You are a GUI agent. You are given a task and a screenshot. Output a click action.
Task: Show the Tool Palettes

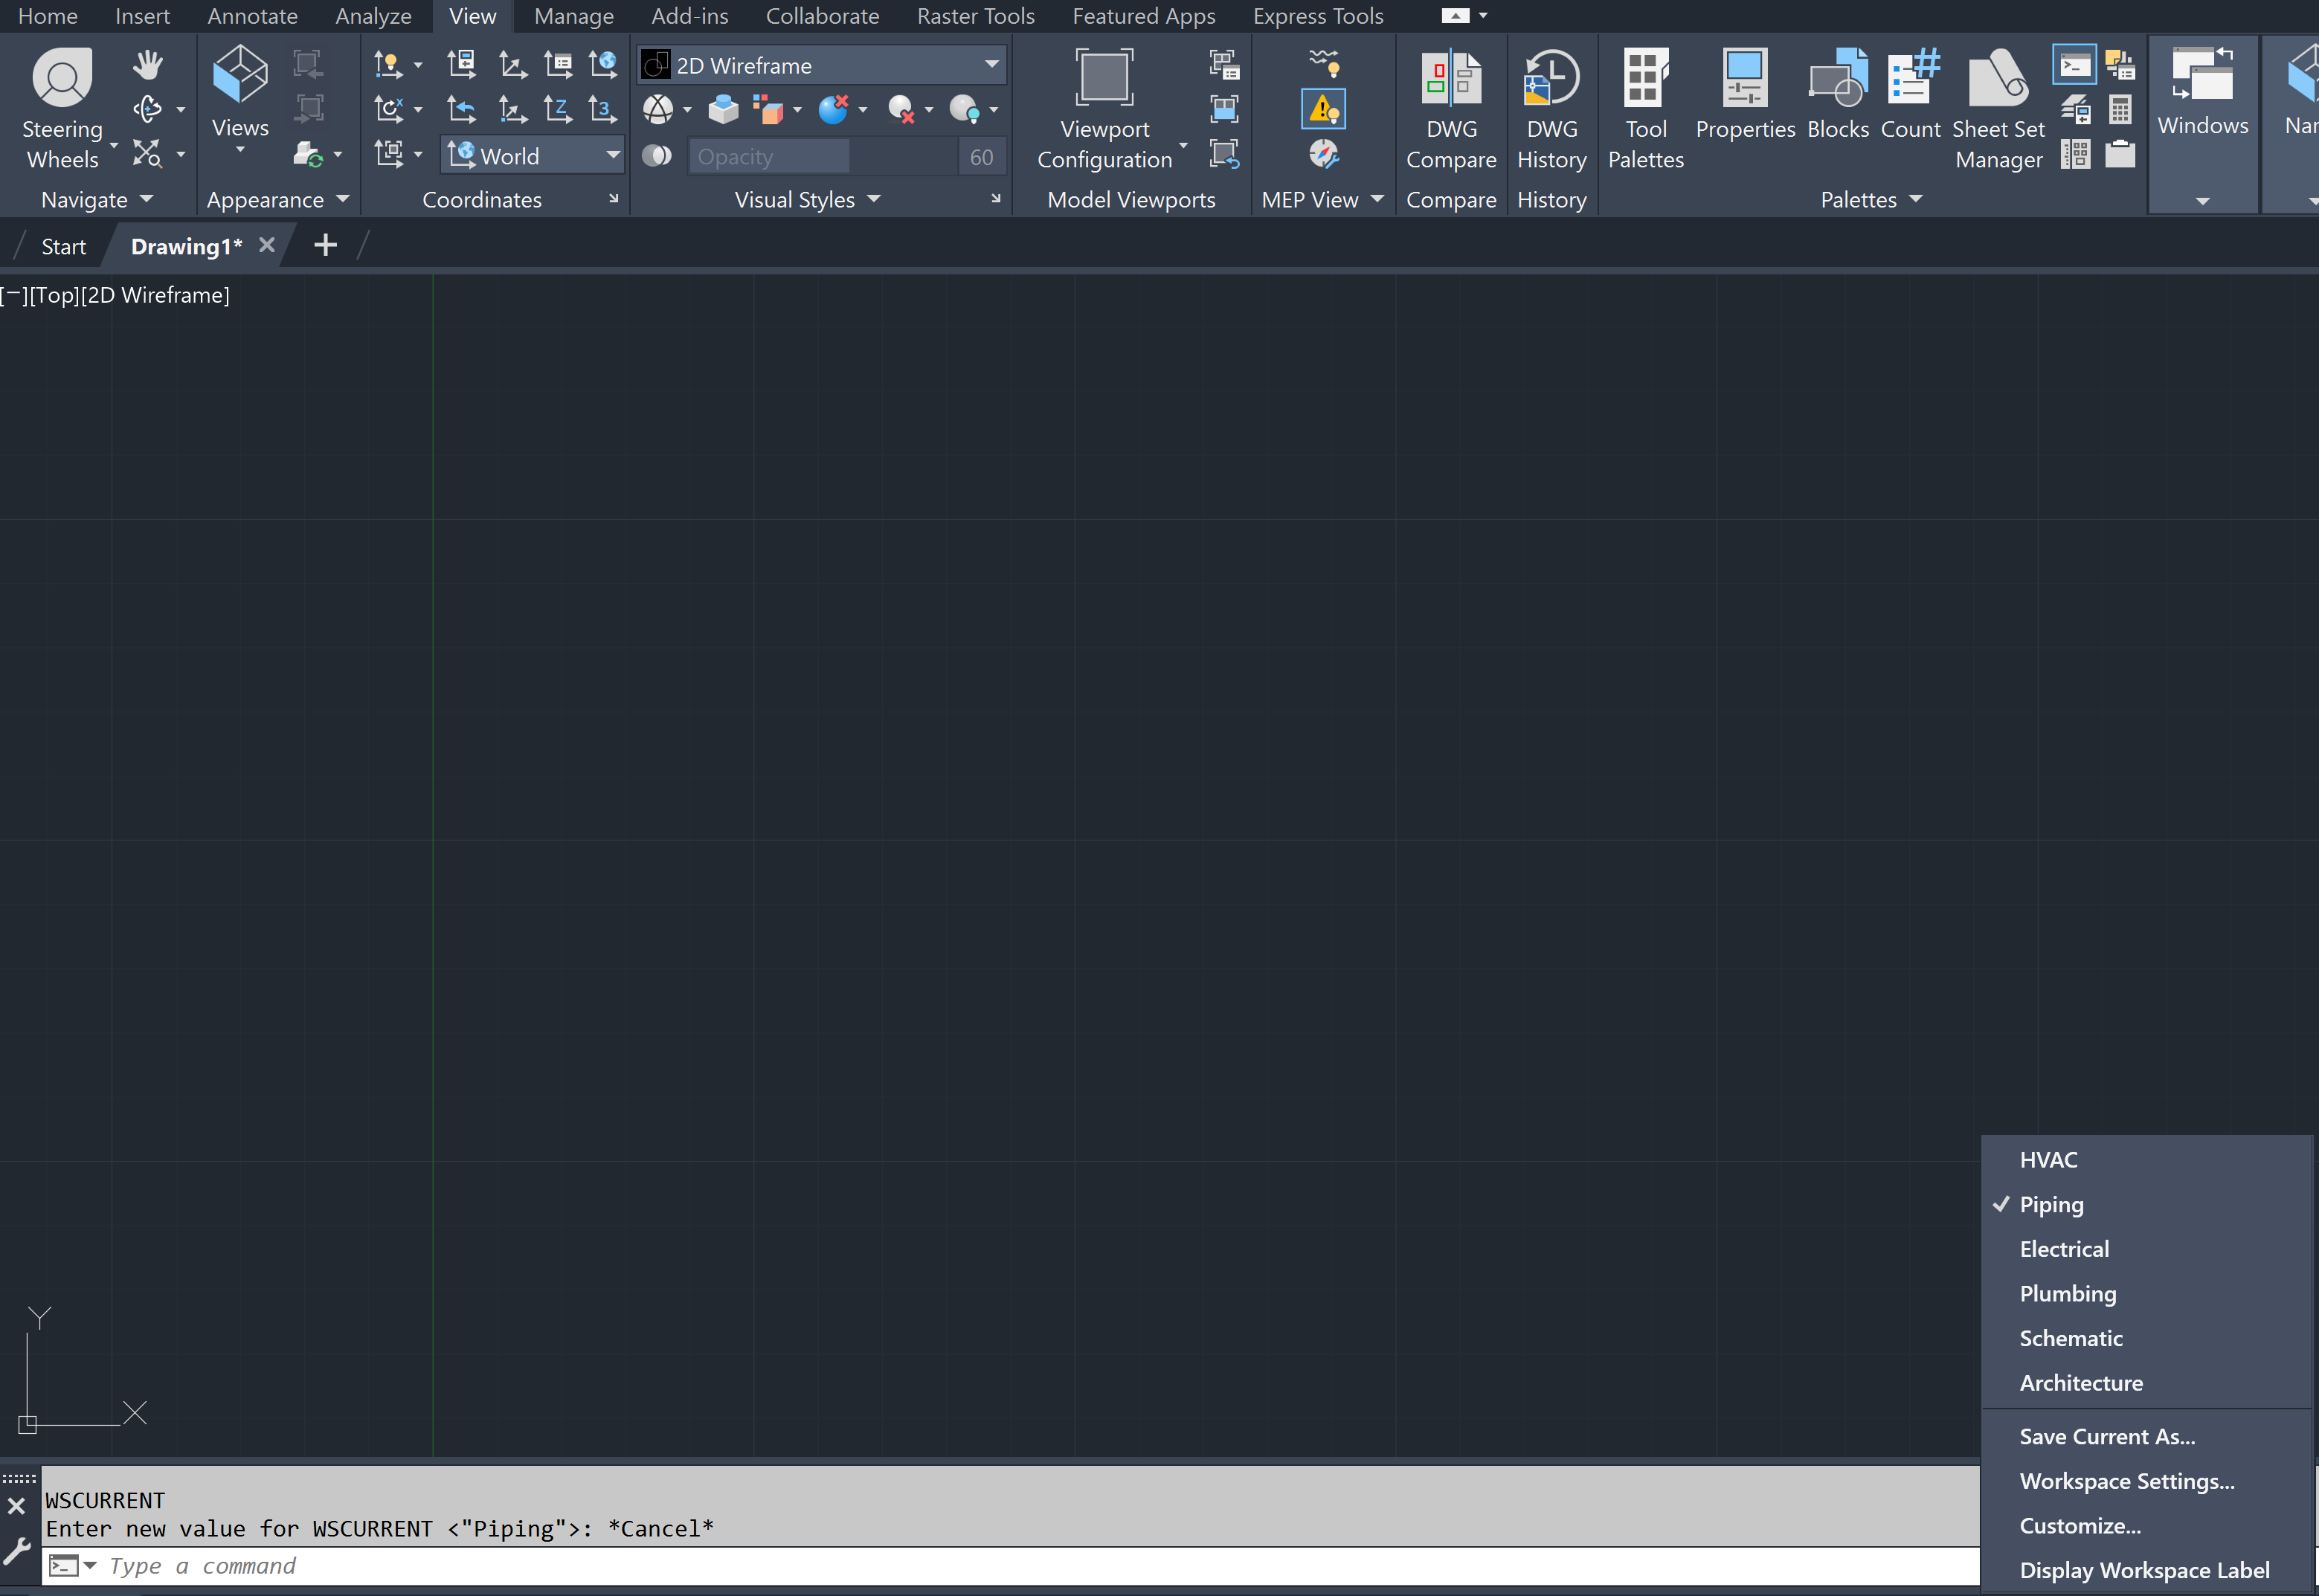(1645, 105)
